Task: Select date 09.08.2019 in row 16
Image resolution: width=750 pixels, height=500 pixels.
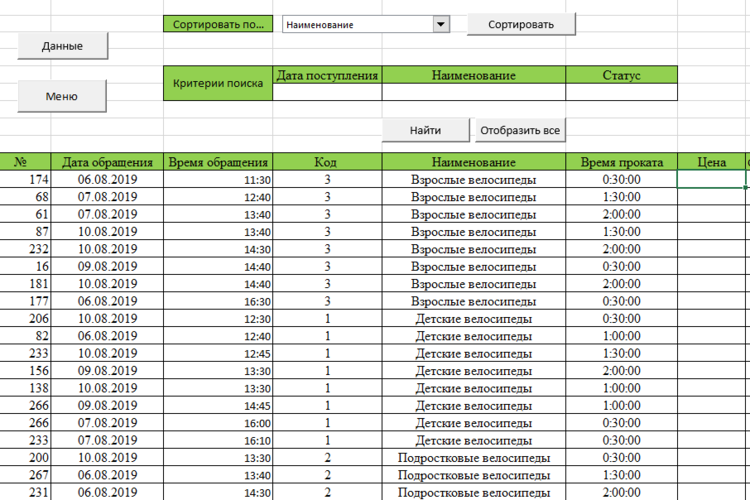Action: [x=107, y=266]
